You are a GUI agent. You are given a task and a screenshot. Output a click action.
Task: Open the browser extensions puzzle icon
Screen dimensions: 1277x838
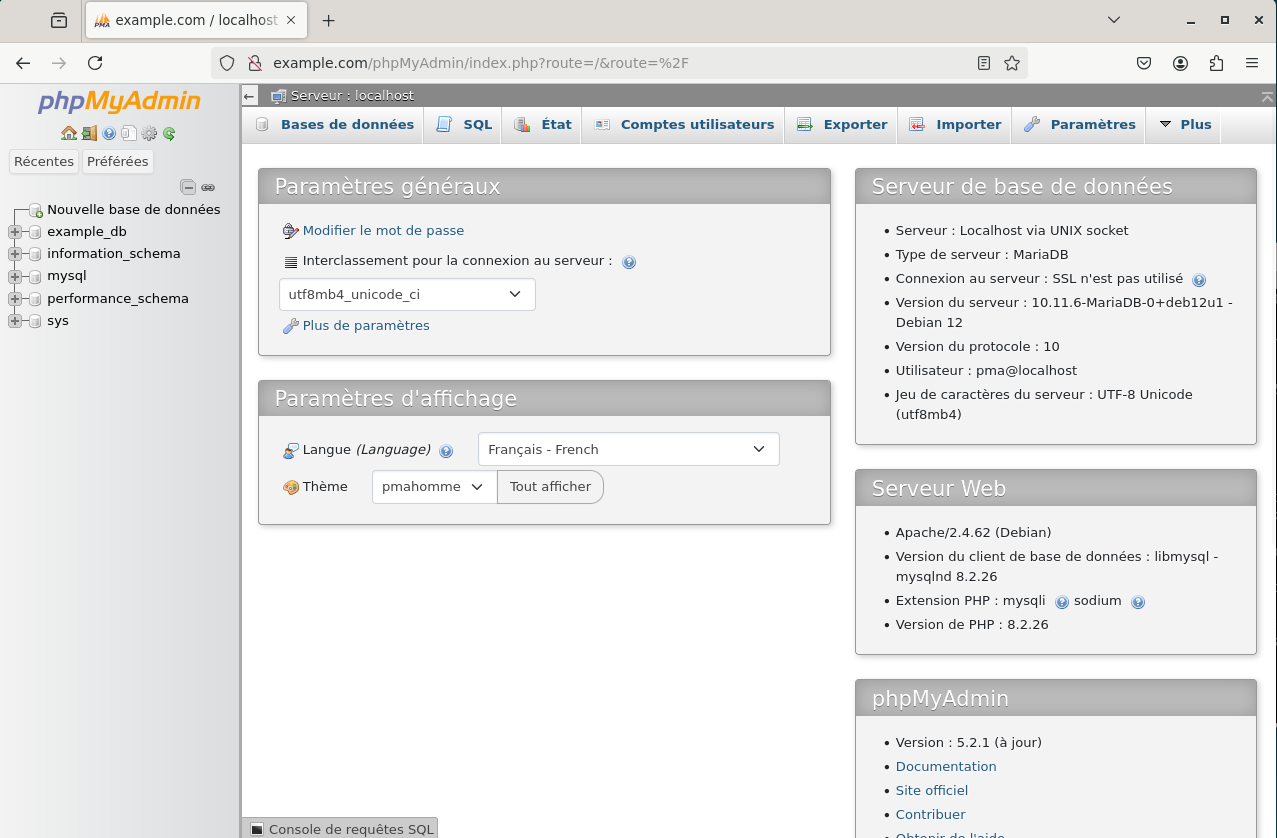1216,63
